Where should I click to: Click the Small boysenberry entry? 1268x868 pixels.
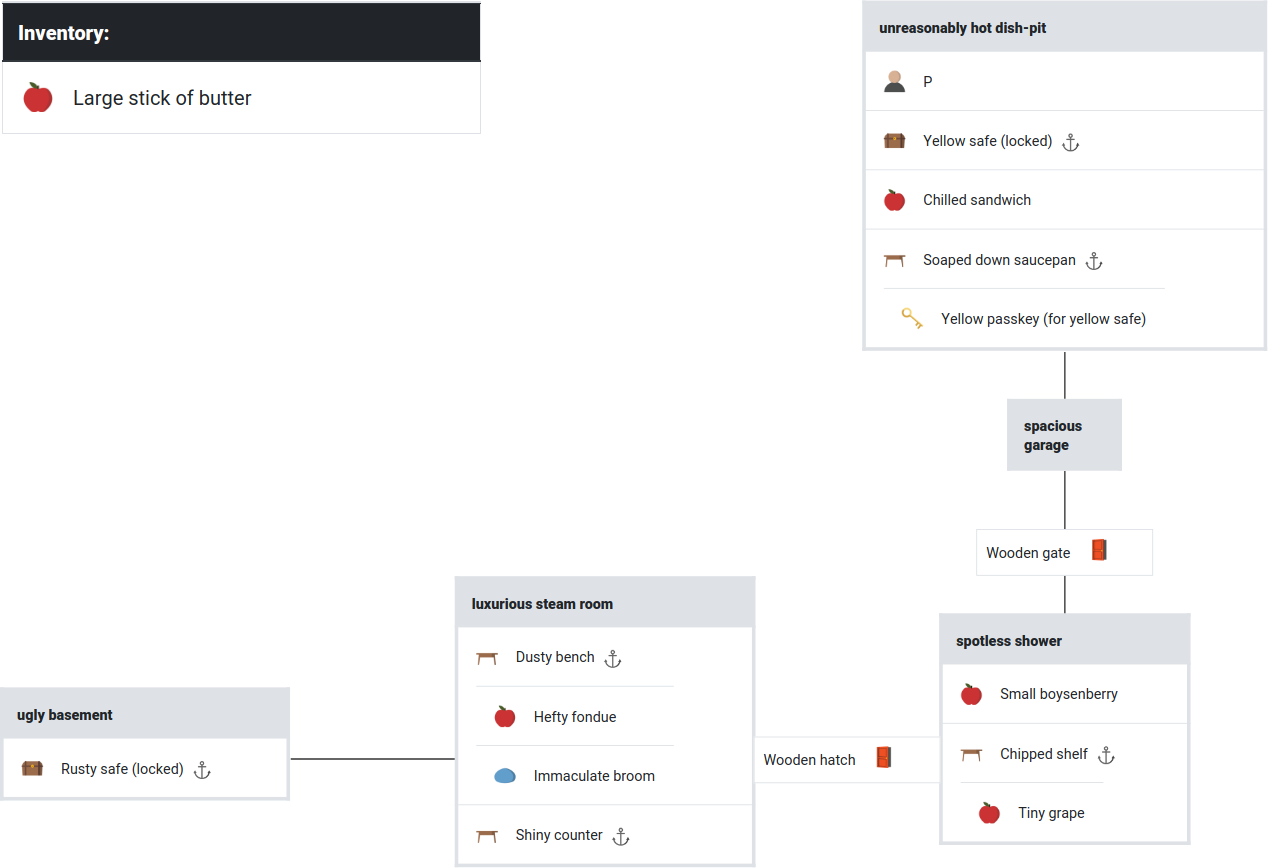pyautogui.click(x=1058, y=694)
